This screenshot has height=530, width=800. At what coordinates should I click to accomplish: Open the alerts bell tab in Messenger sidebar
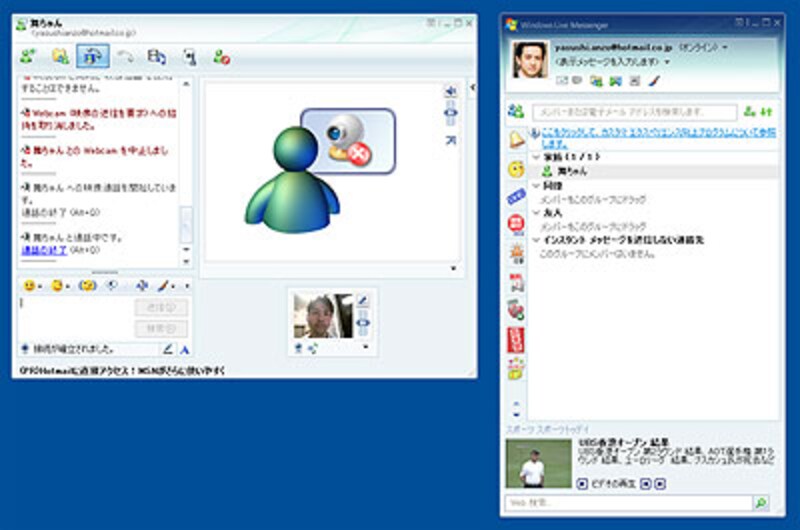pyautogui.click(x=516, y=139)
